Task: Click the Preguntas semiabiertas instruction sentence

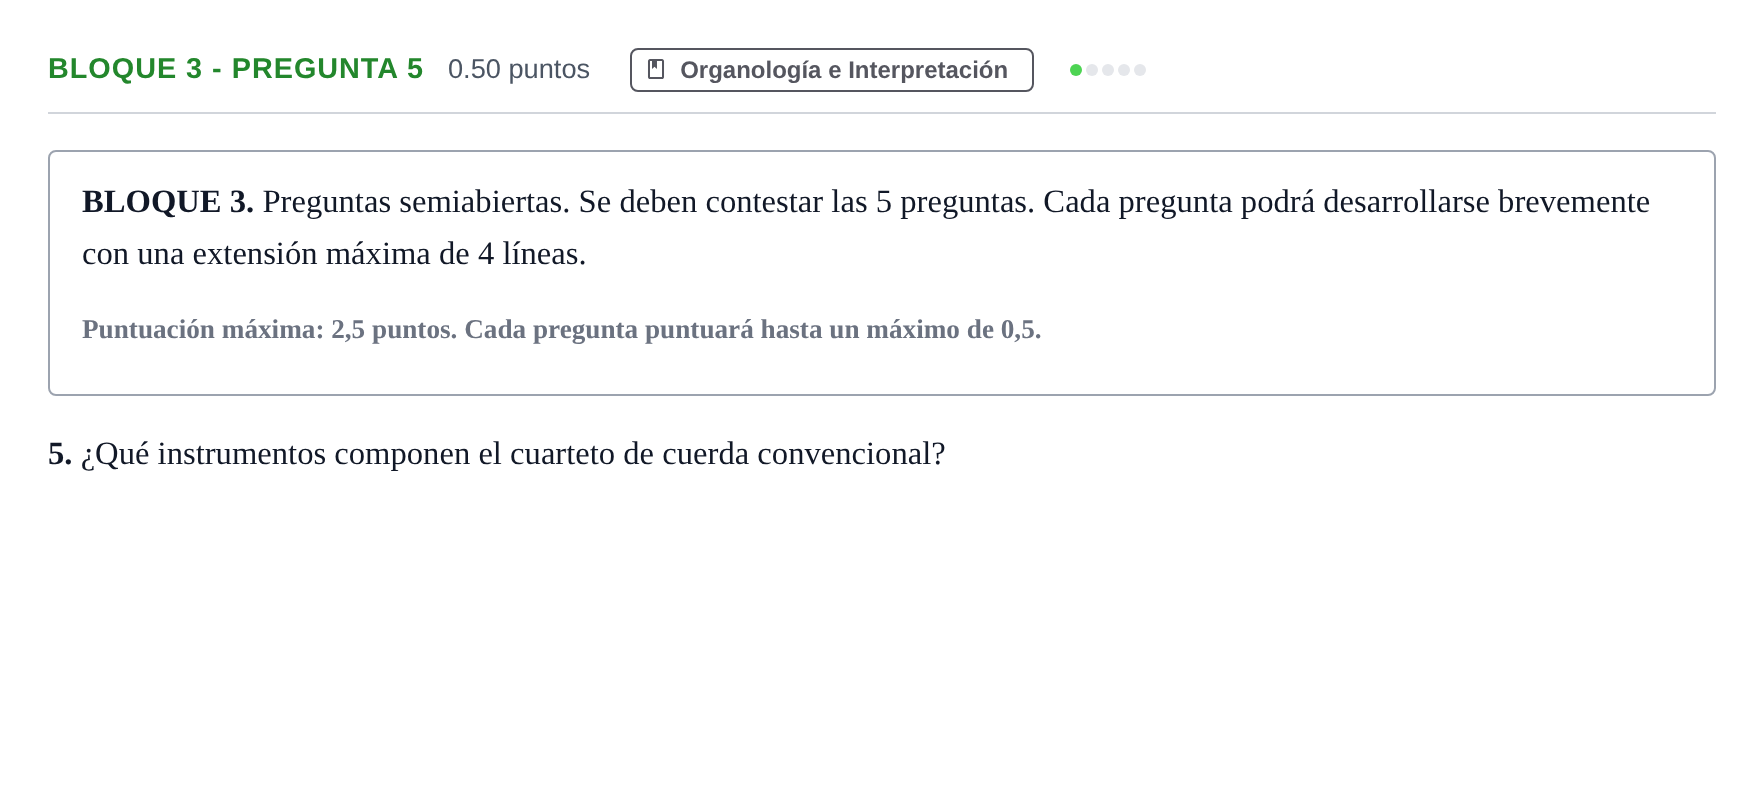Action: [416, 202]
